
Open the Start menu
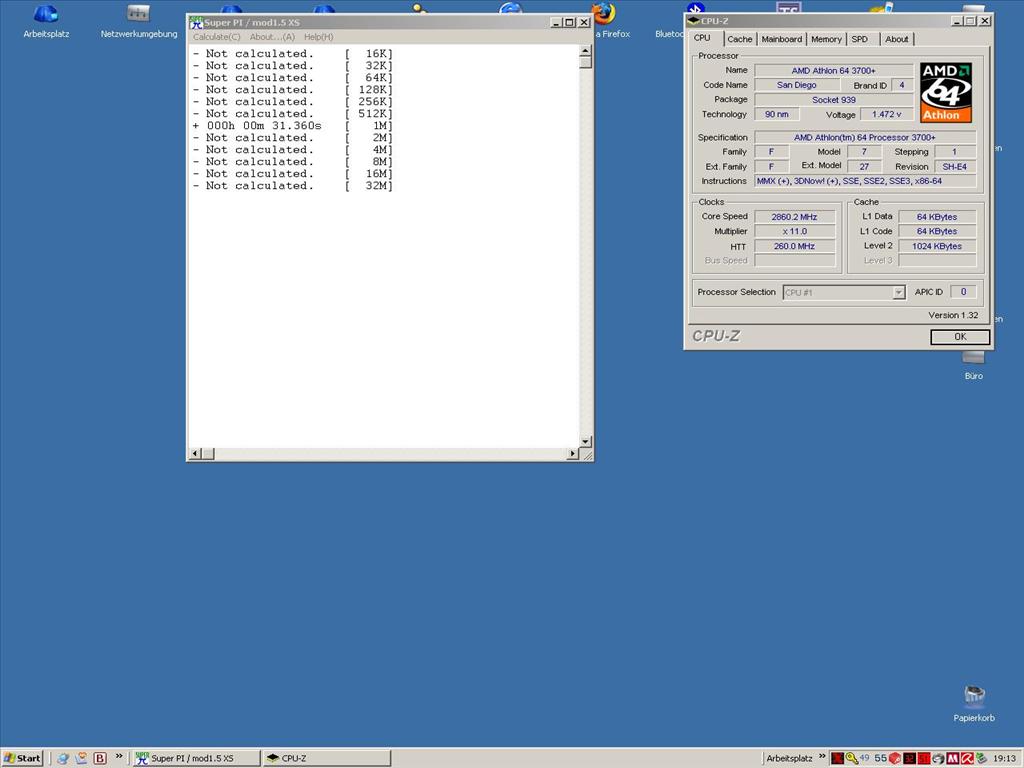pyautogui.click(x=23, y=758)
